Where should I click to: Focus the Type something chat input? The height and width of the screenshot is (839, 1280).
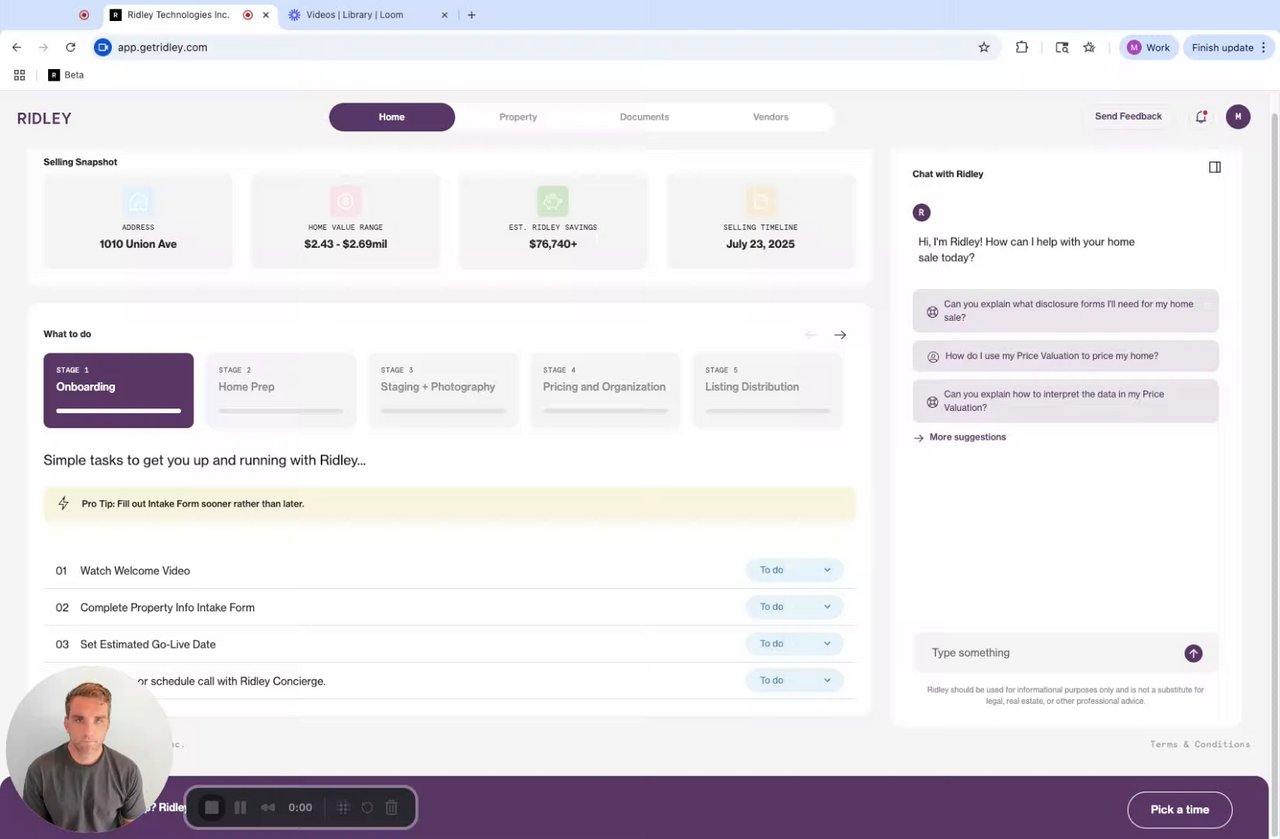click(1050, 653)
